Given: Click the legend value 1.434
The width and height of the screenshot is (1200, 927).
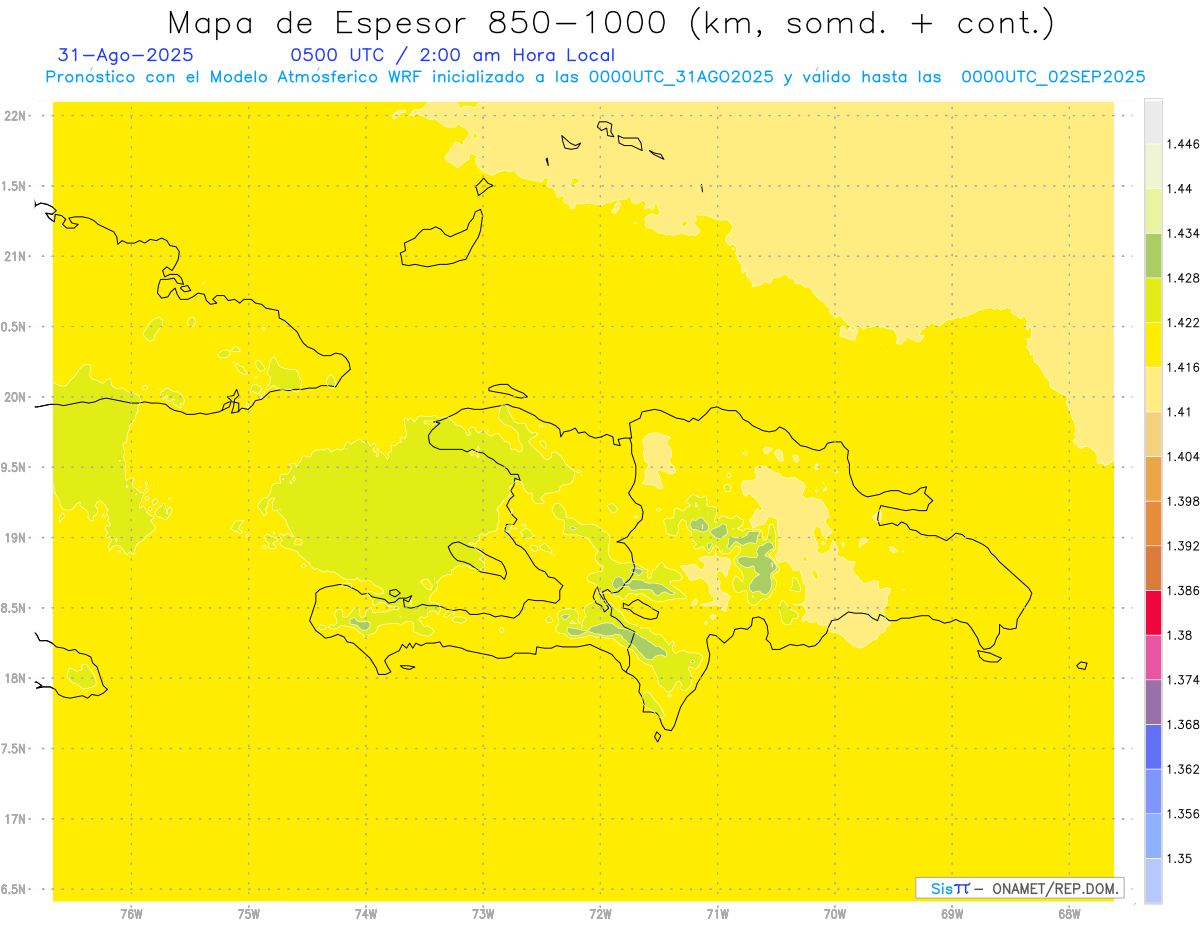Looking at the screenshot, I should coord(1185,233).
